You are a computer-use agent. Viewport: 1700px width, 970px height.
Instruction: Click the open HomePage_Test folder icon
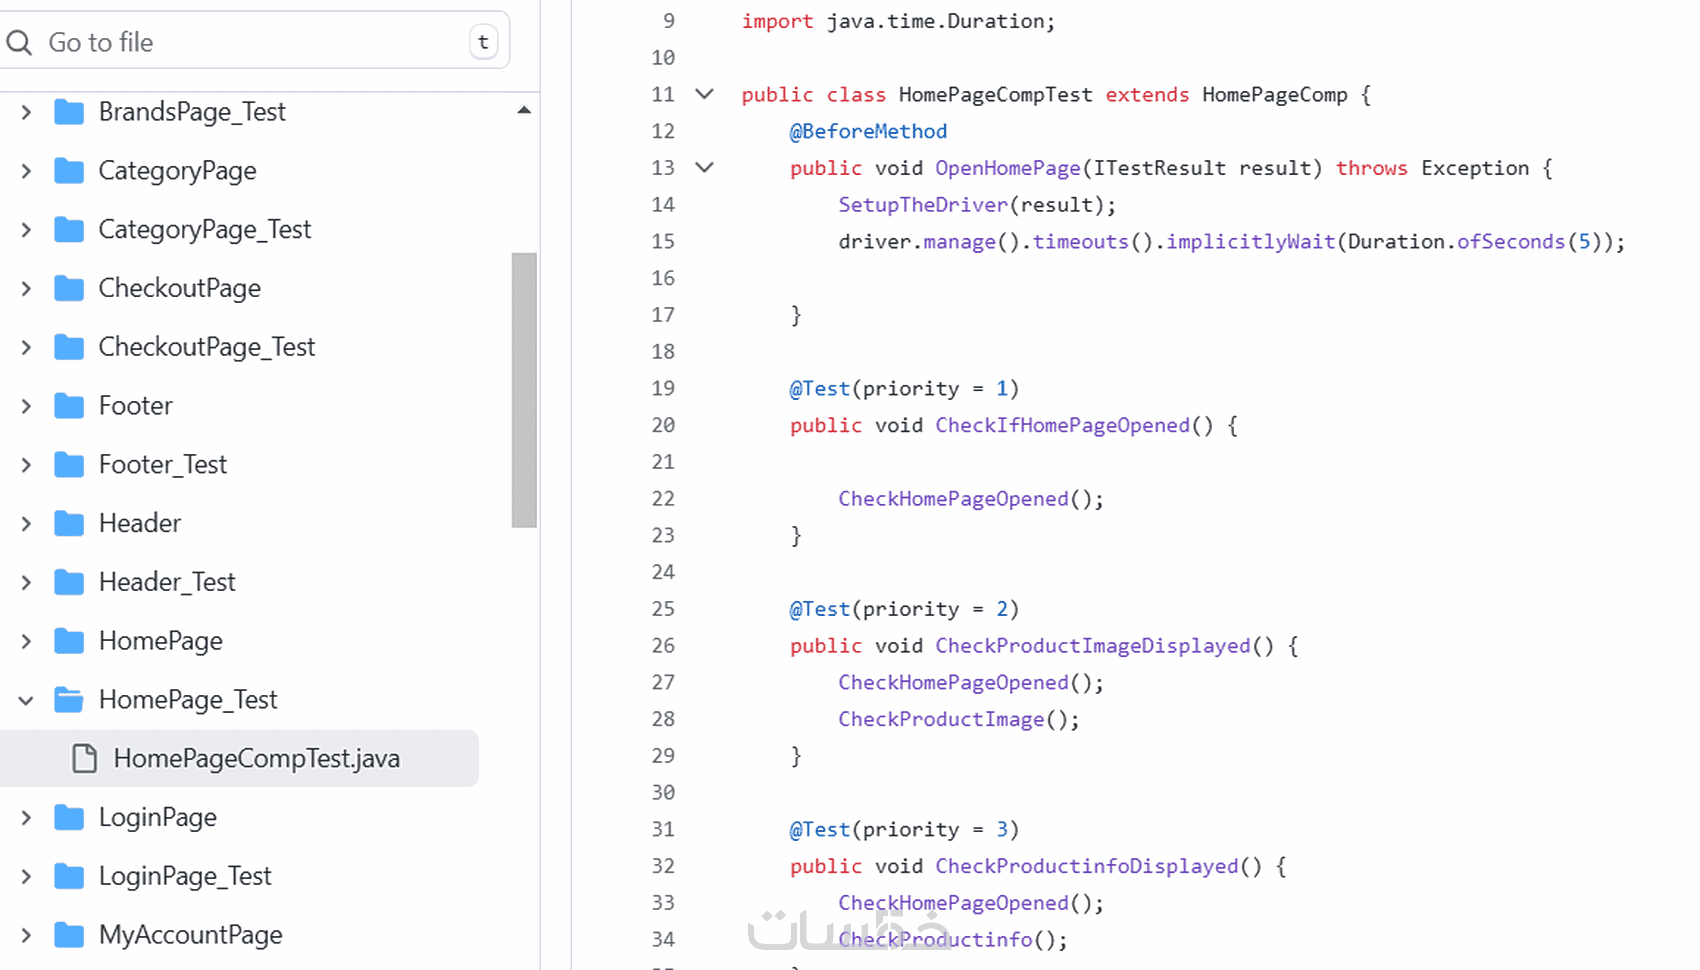69,700
